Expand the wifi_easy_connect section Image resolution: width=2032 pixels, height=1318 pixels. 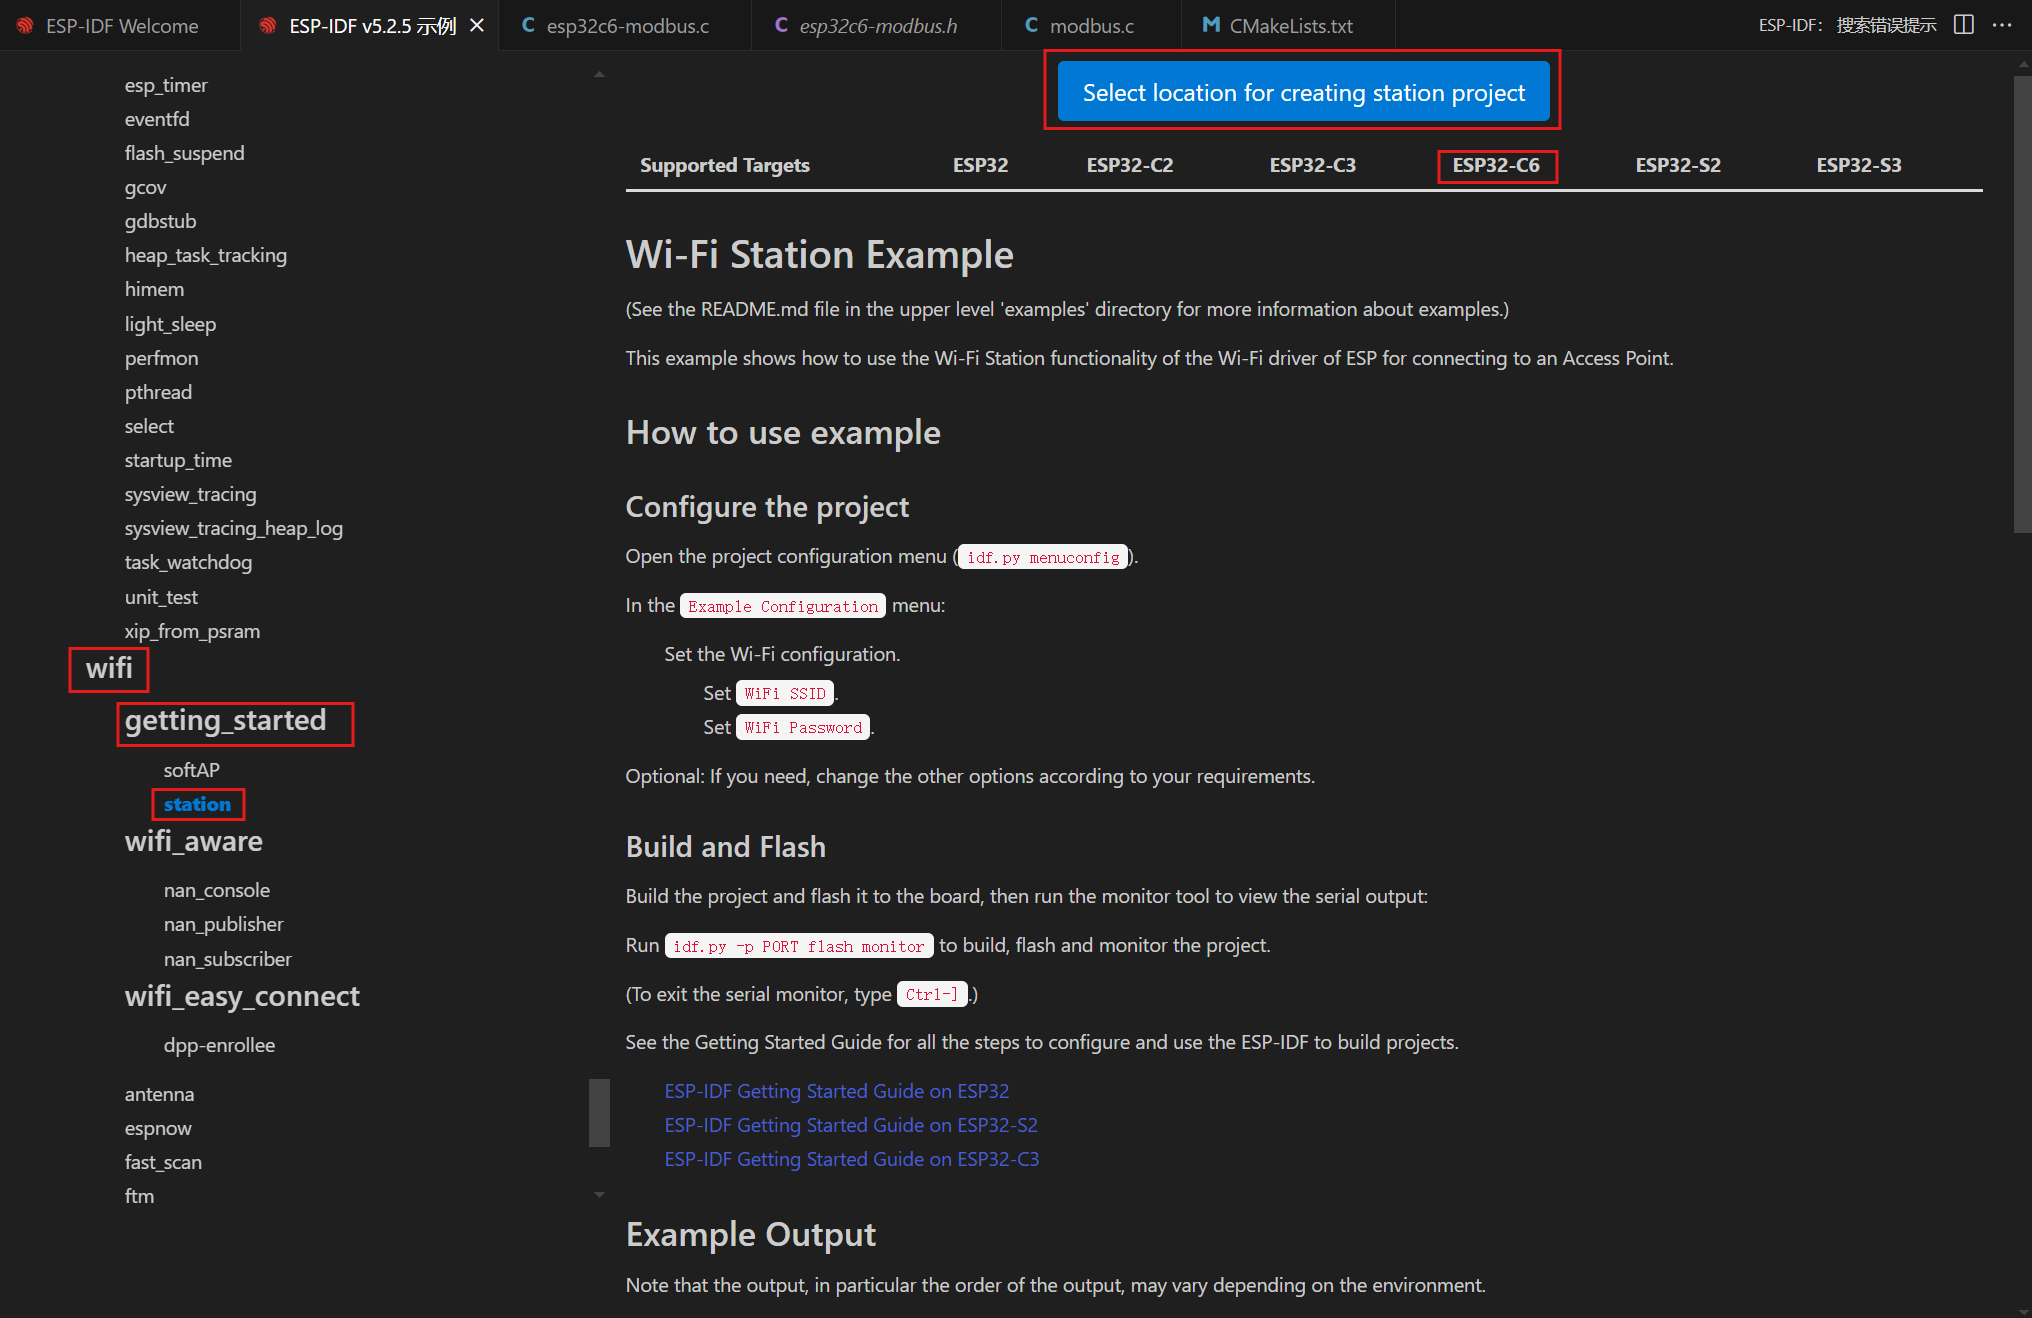tap(242, 995)
